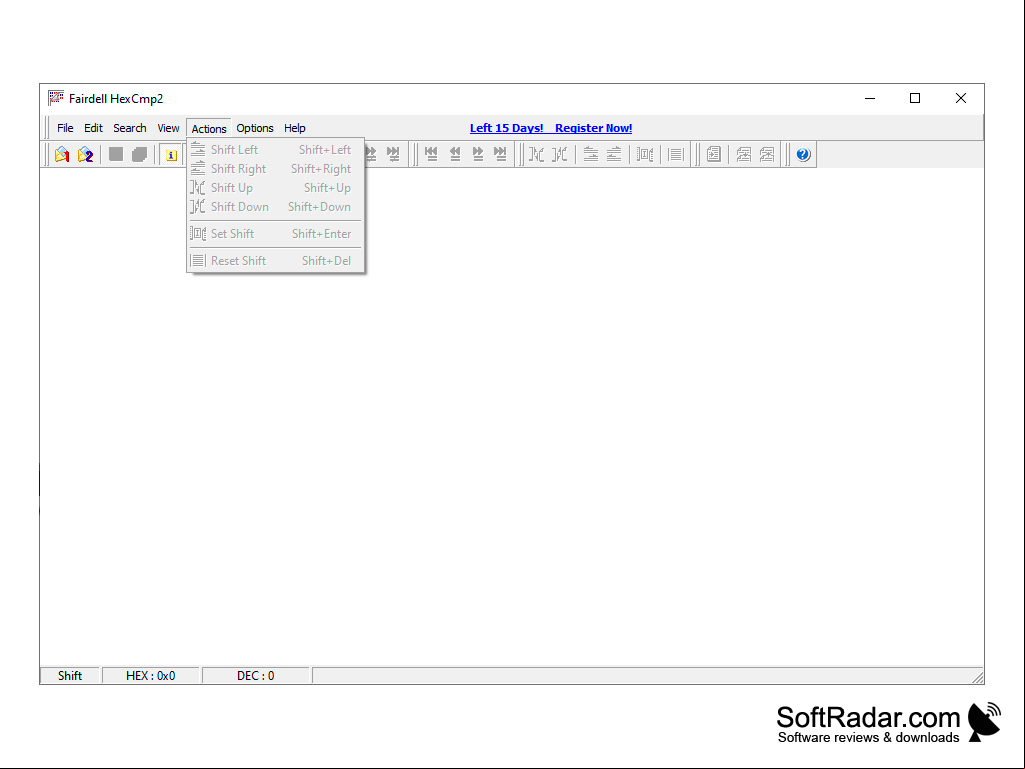This screenshot has width=1025, height=769.
Task: Jump to first difference icon after toolbar separator
Action: 431,154
